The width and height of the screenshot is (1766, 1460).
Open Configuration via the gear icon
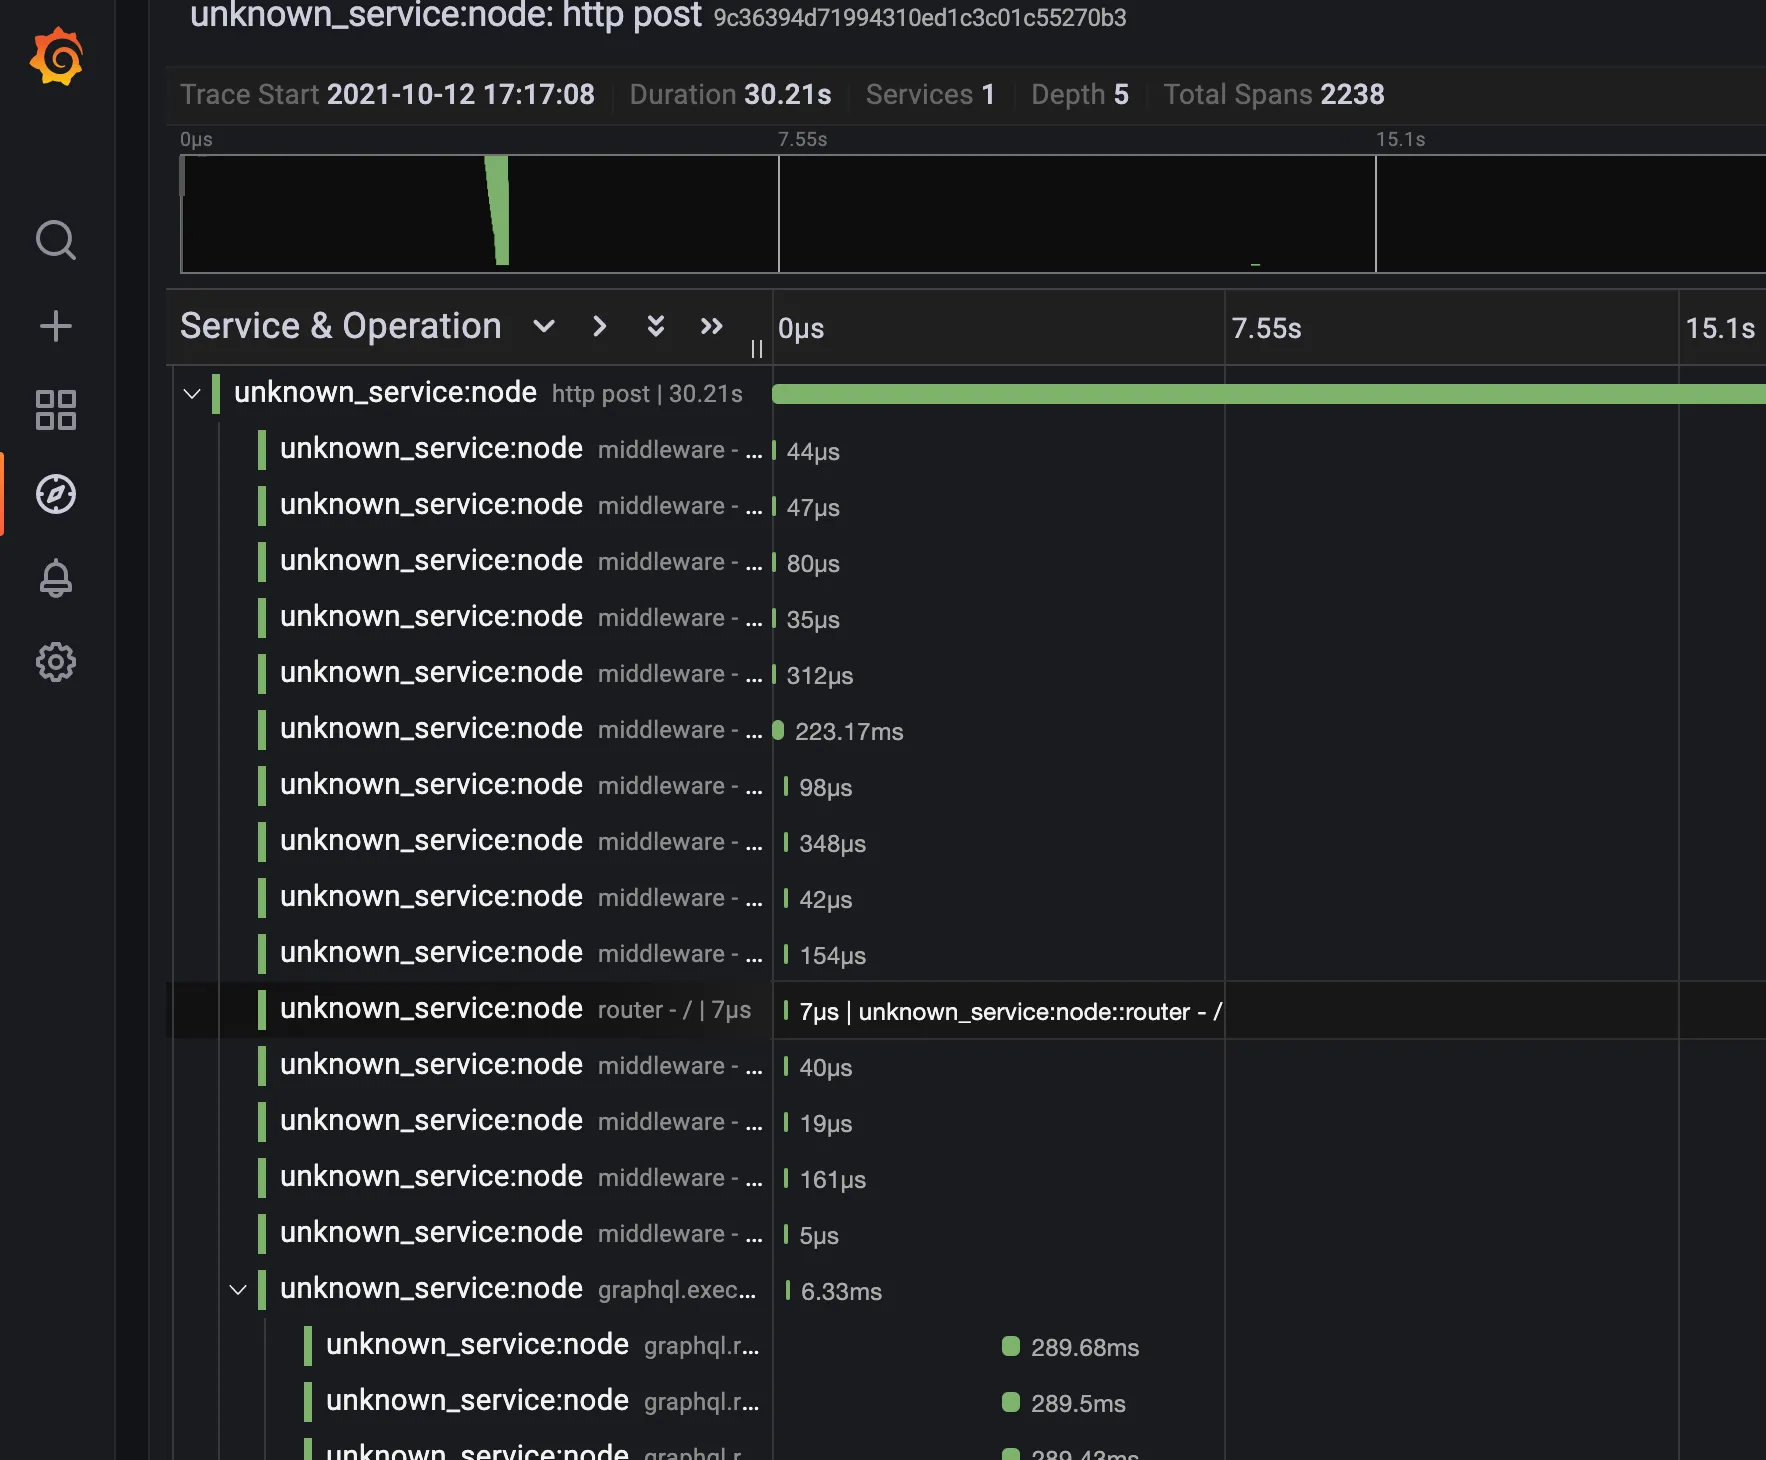tap(56, 662)
